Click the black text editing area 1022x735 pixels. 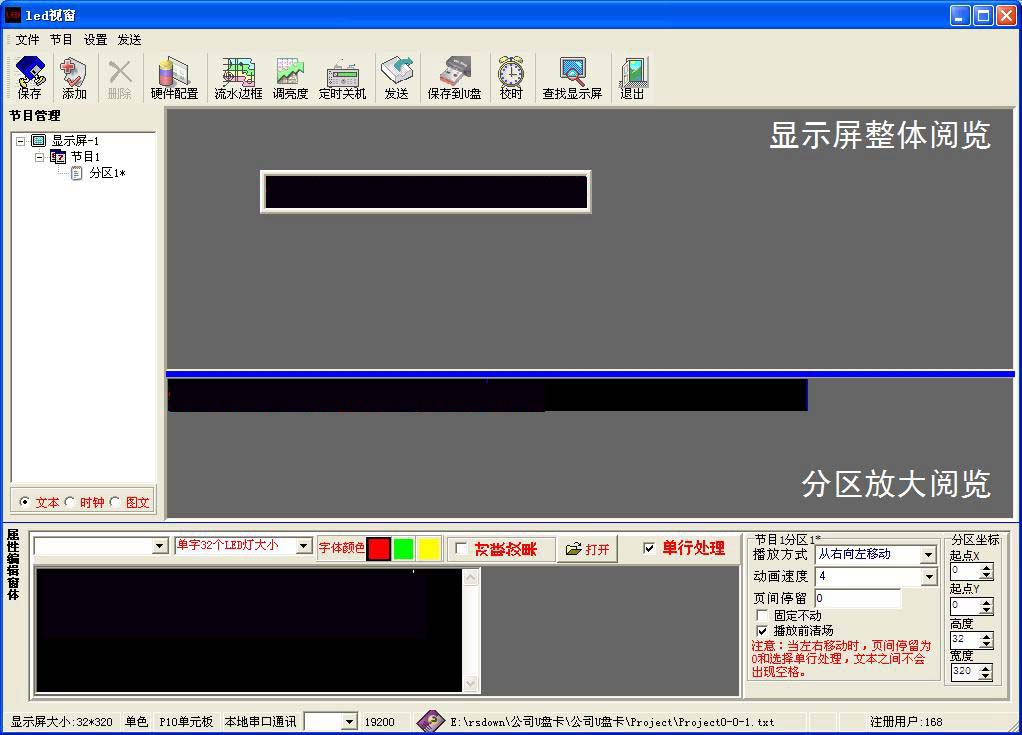click(x=249, y=630)
